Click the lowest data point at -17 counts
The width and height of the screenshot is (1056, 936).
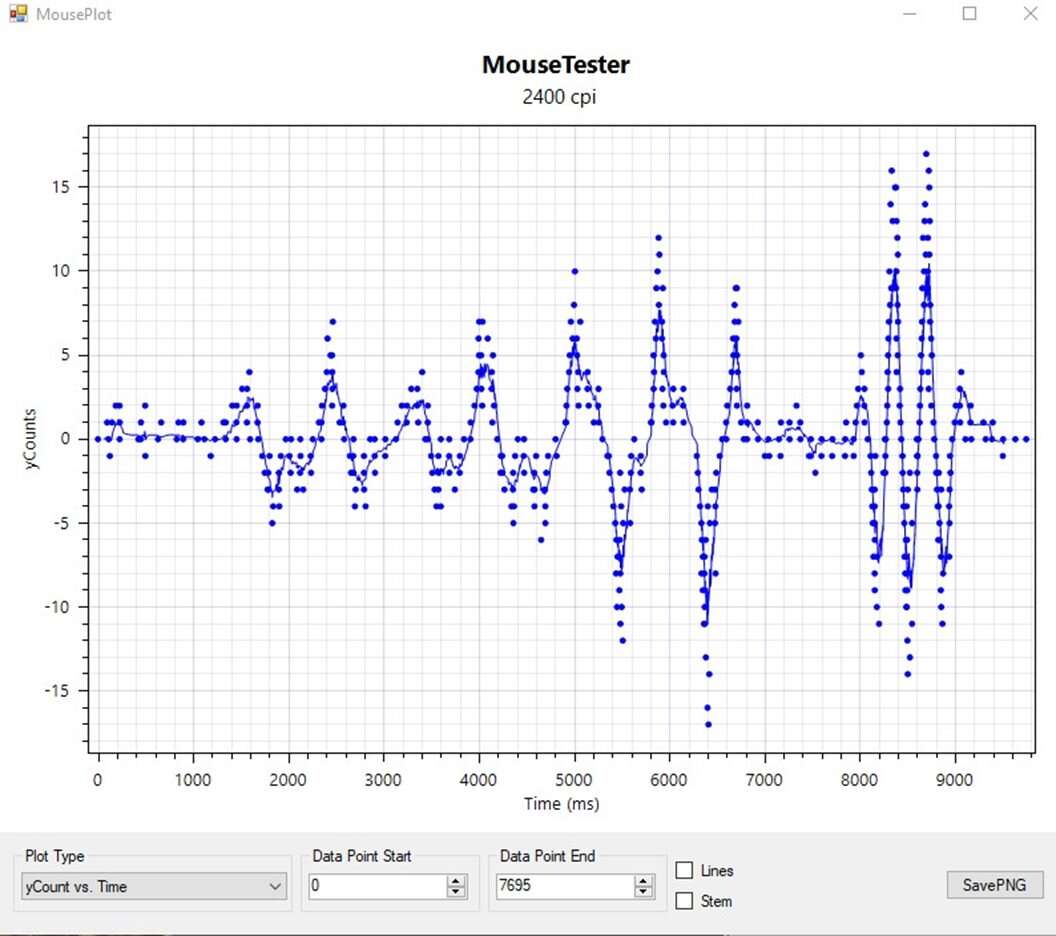(x=707, y=724)
